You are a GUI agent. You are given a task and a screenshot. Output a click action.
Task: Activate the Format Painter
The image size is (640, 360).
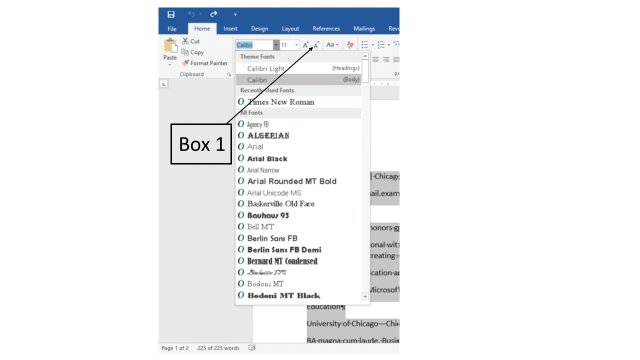click(x=204, y=63)
